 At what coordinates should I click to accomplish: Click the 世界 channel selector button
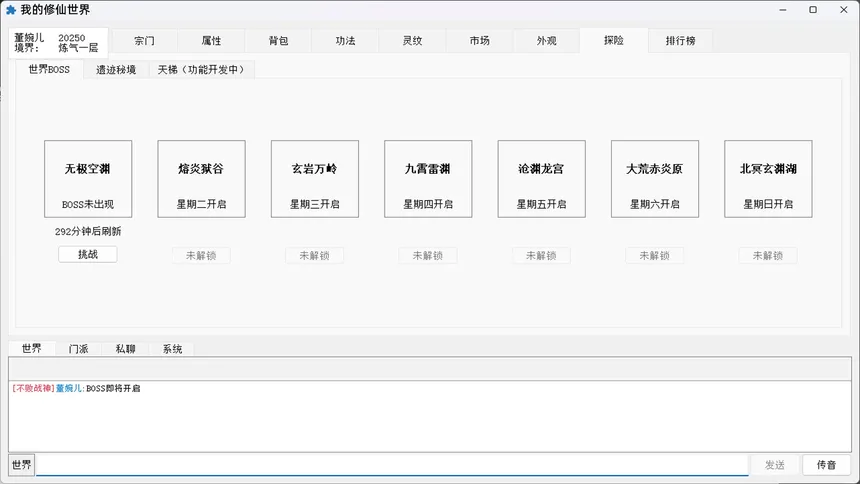[x=21, y=465]
